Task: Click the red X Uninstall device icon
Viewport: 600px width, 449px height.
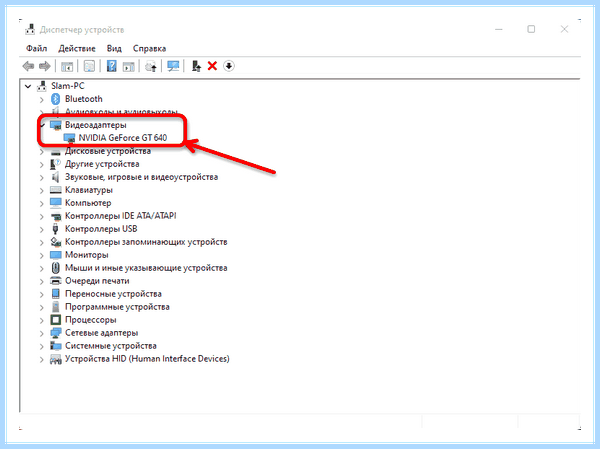Action: [x=212, y=66]
